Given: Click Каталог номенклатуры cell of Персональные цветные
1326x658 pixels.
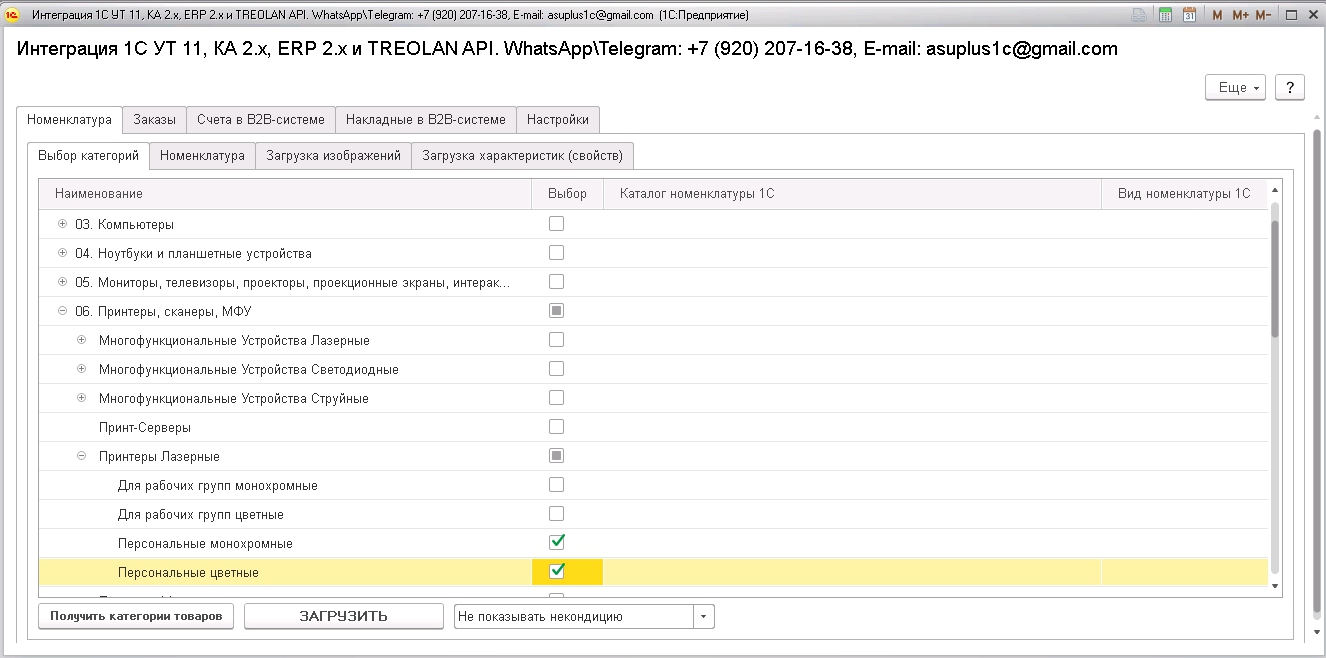Looking at the screenshot, I should click(852, 572).
